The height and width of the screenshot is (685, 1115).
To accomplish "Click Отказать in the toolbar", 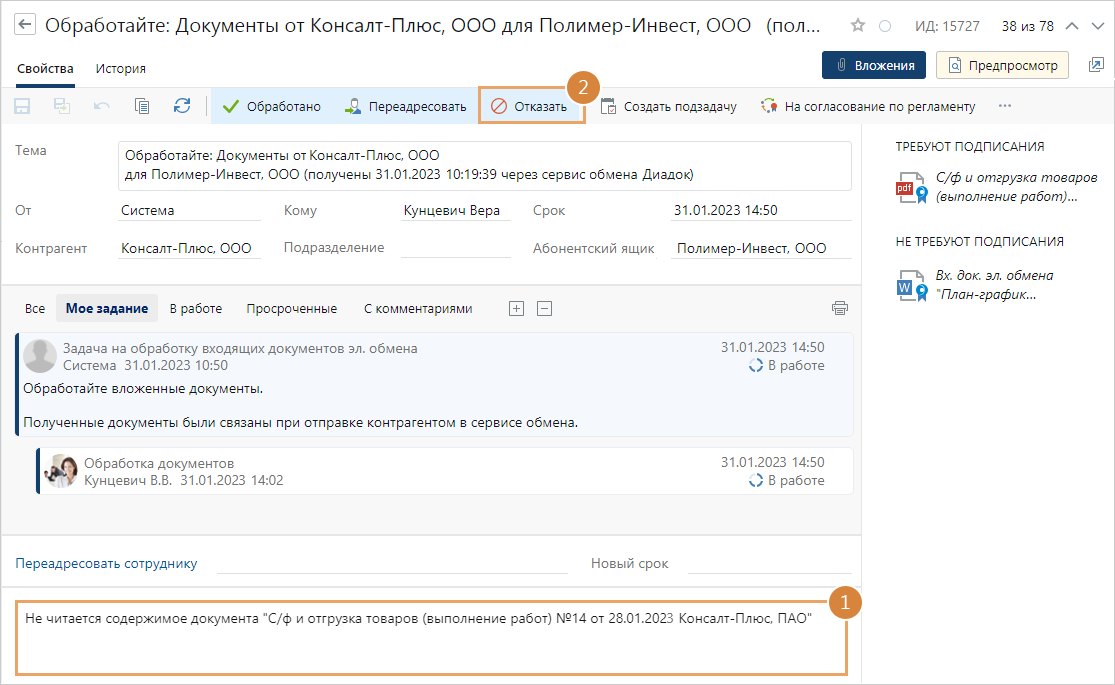I will 530,106.
